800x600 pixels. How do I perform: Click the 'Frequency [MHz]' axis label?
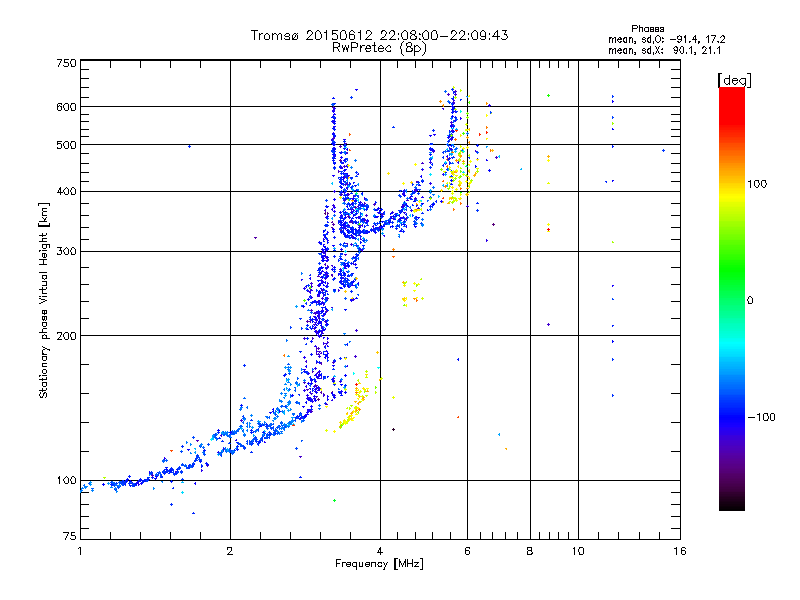pos(379,564)
